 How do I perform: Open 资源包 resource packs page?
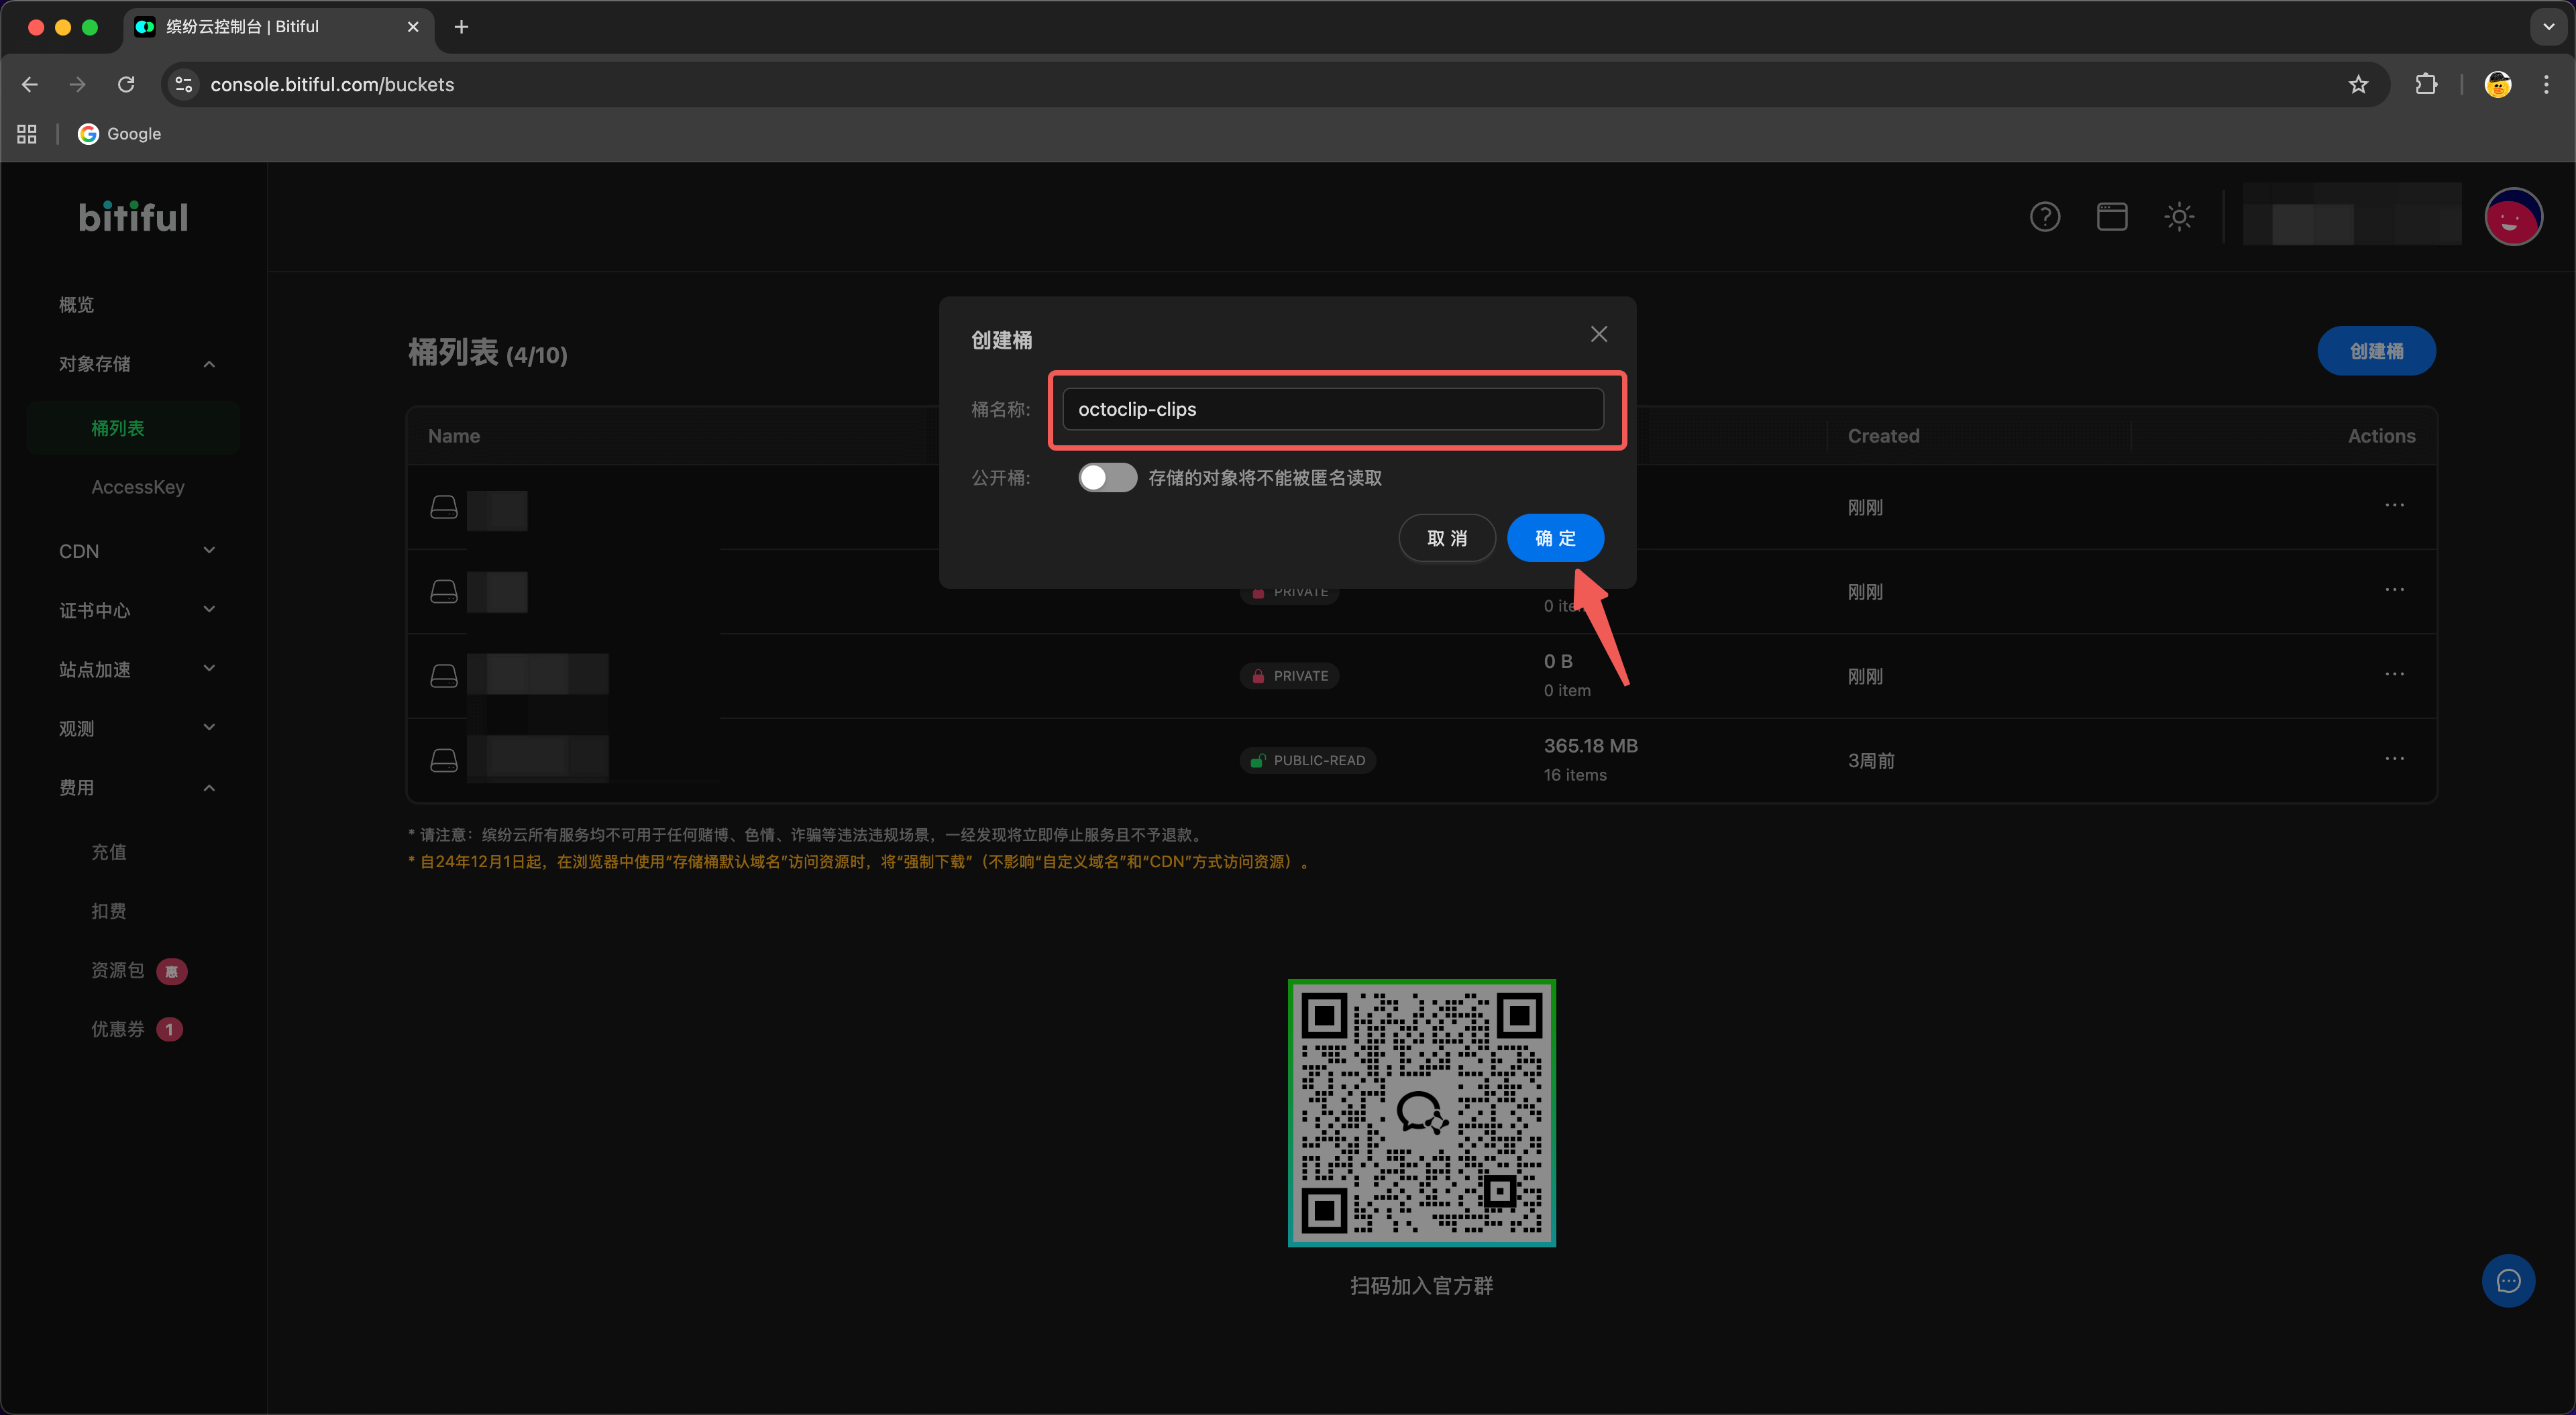tap(117, 970)
